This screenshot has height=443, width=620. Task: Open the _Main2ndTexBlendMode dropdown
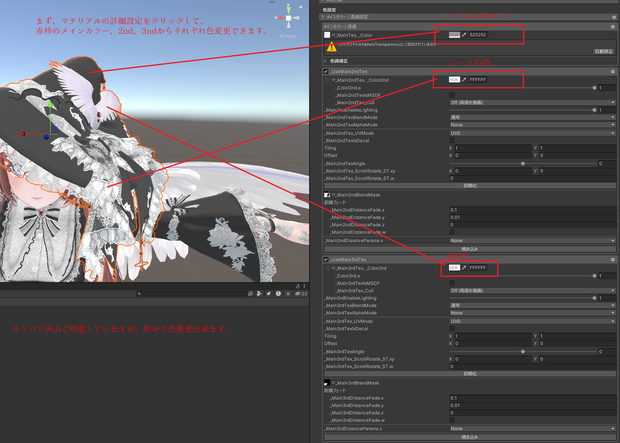pos(532,117)
